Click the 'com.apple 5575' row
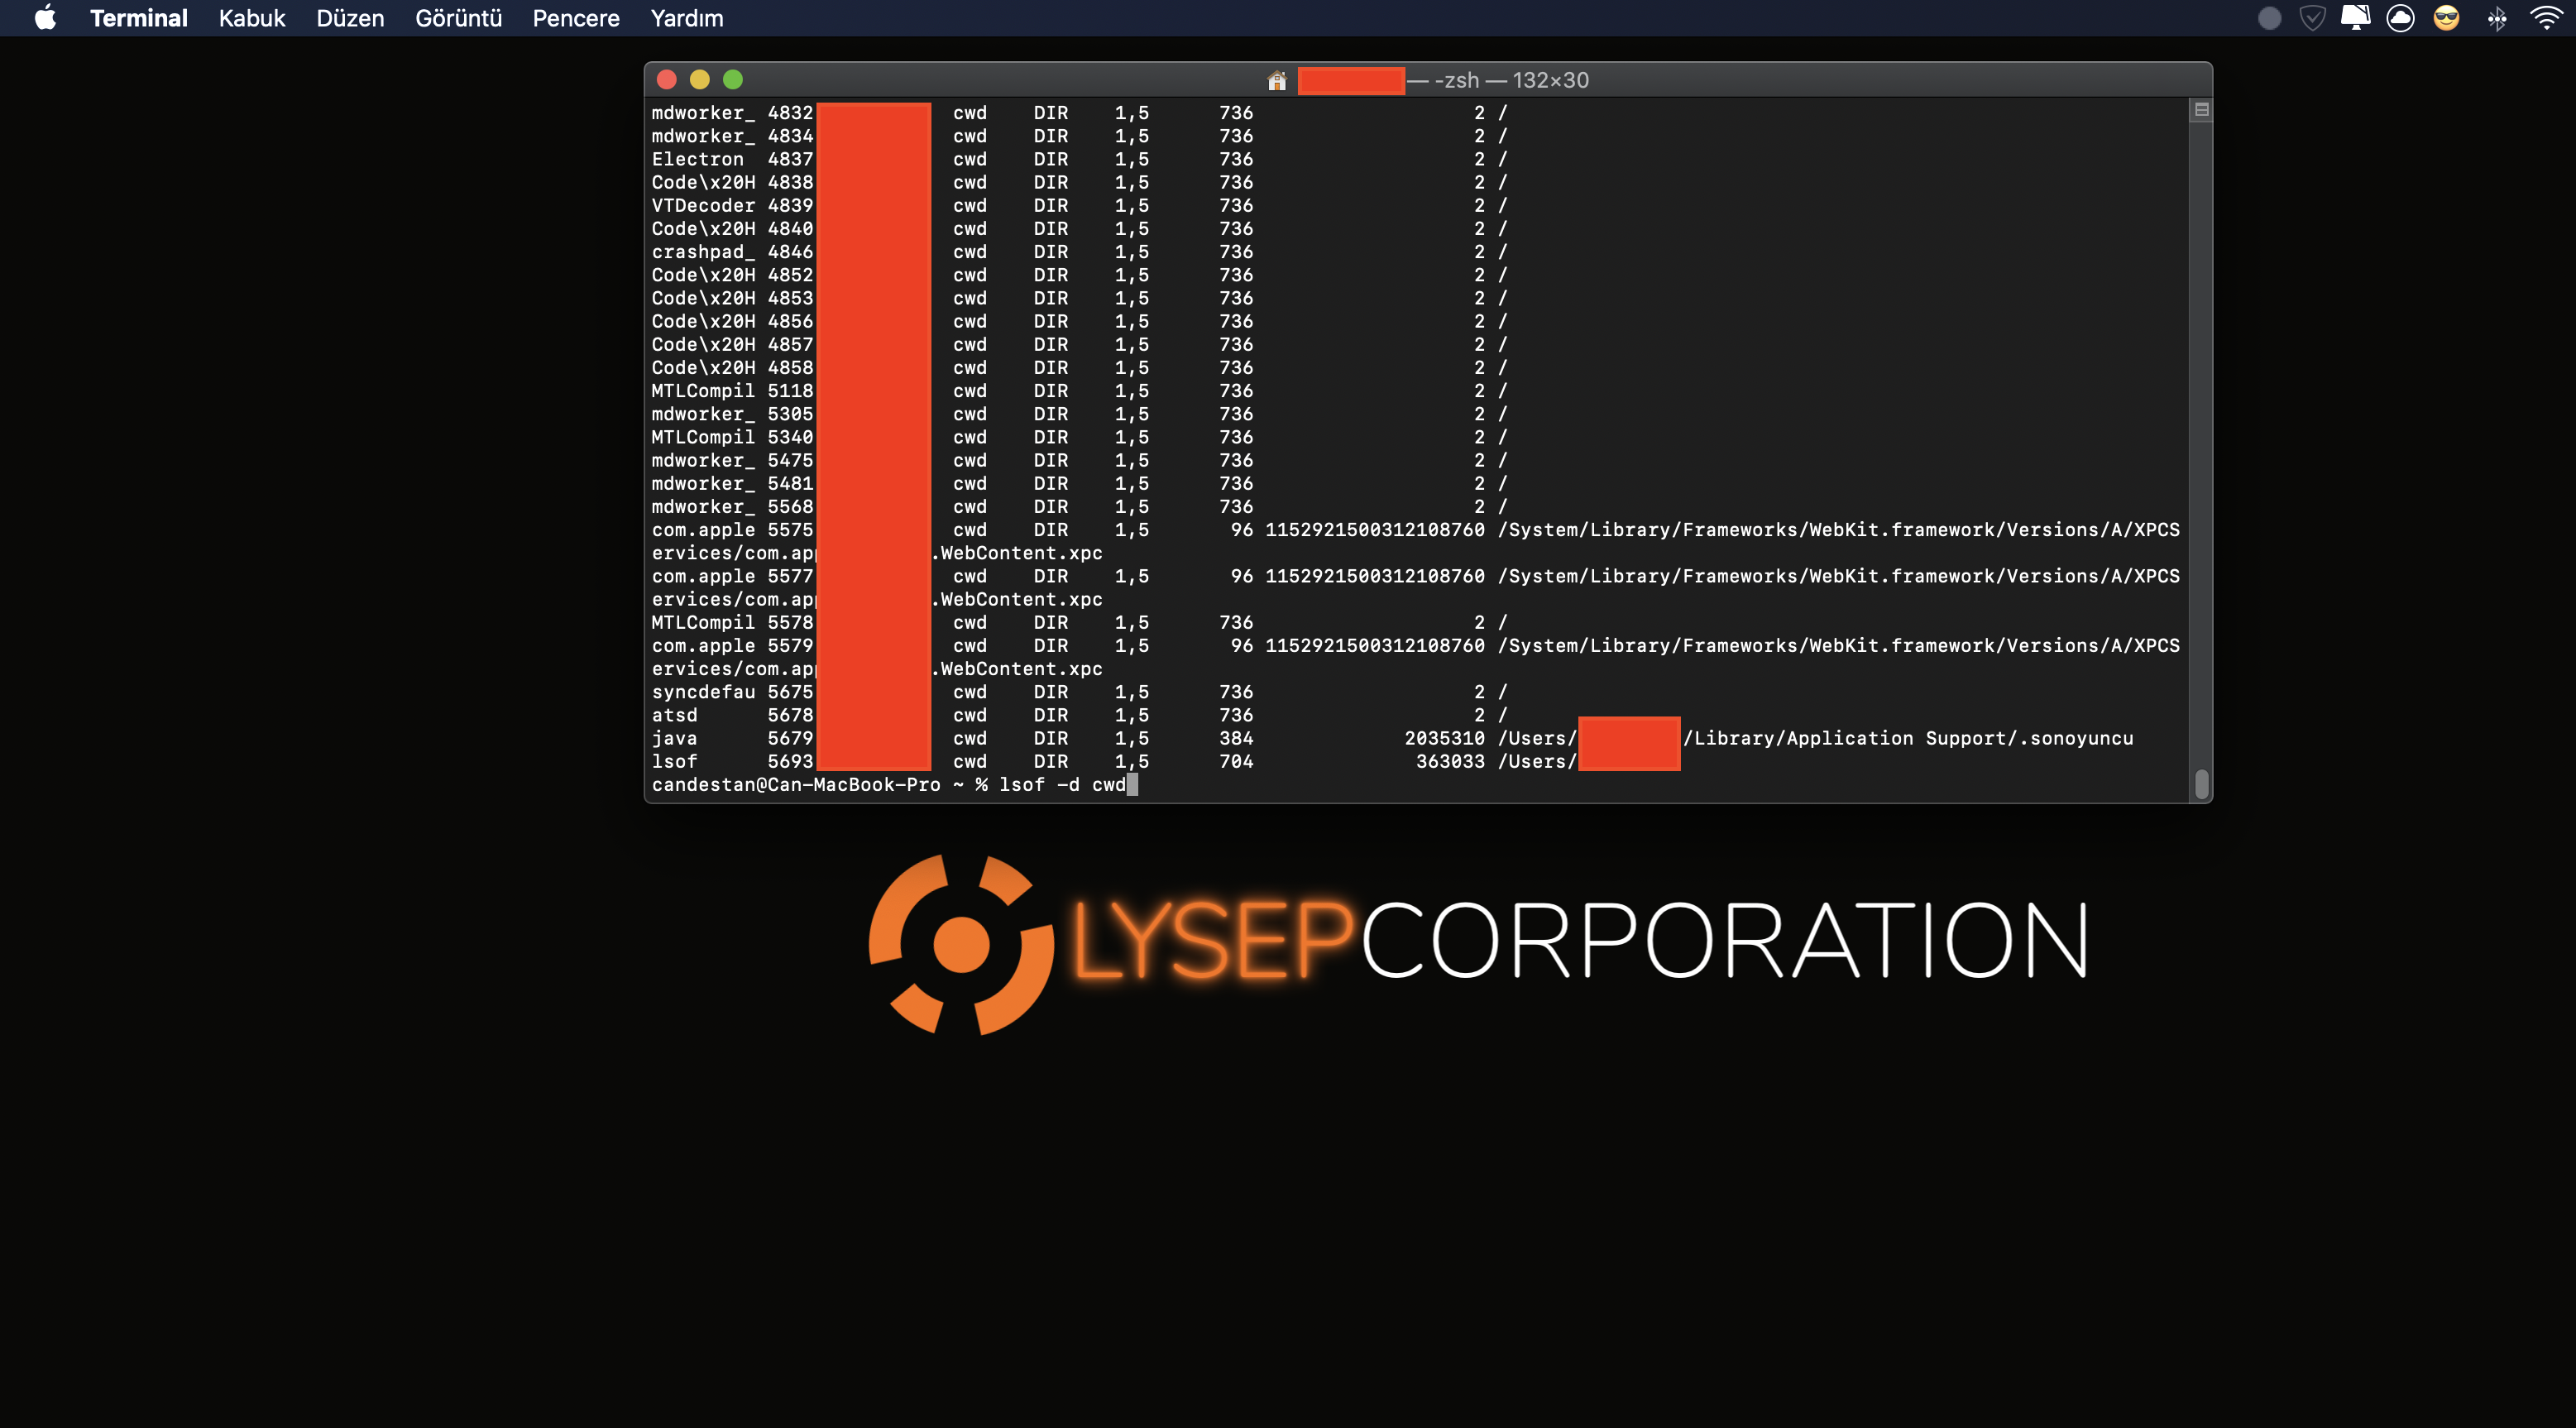 [1416, 530]
